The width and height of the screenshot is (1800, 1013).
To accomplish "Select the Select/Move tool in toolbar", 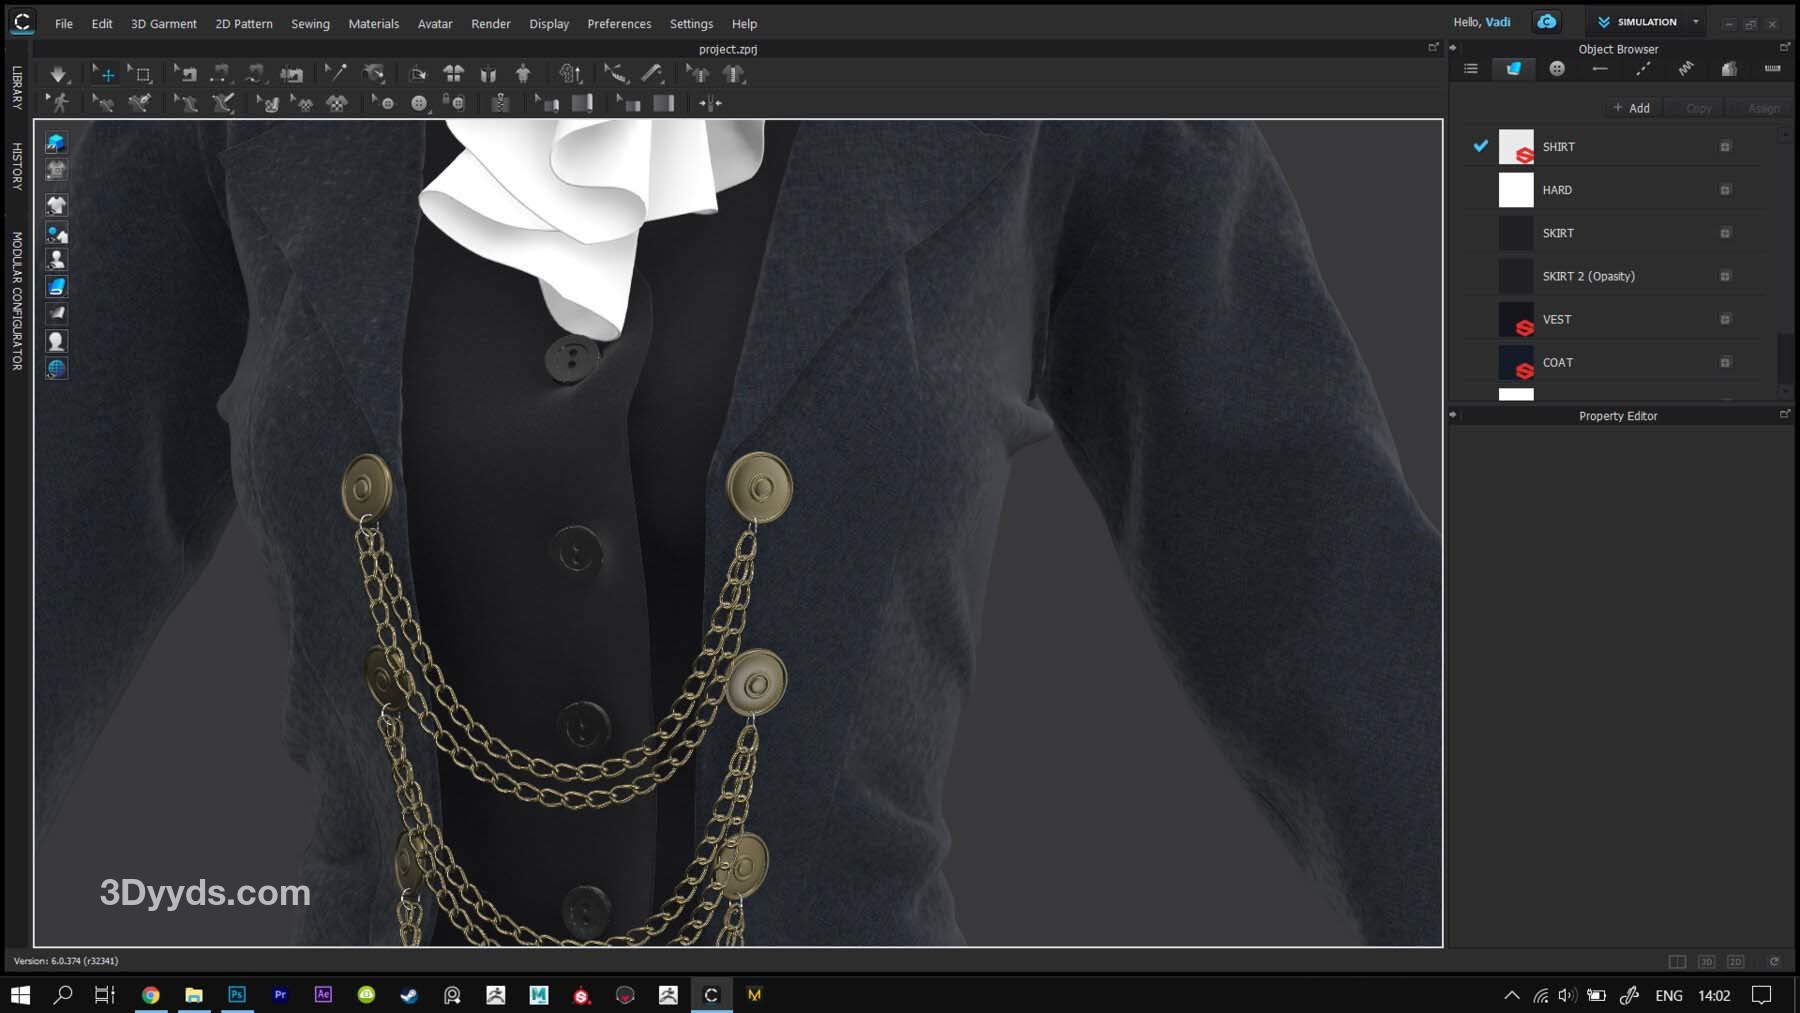I will click(x=104, y=74).
